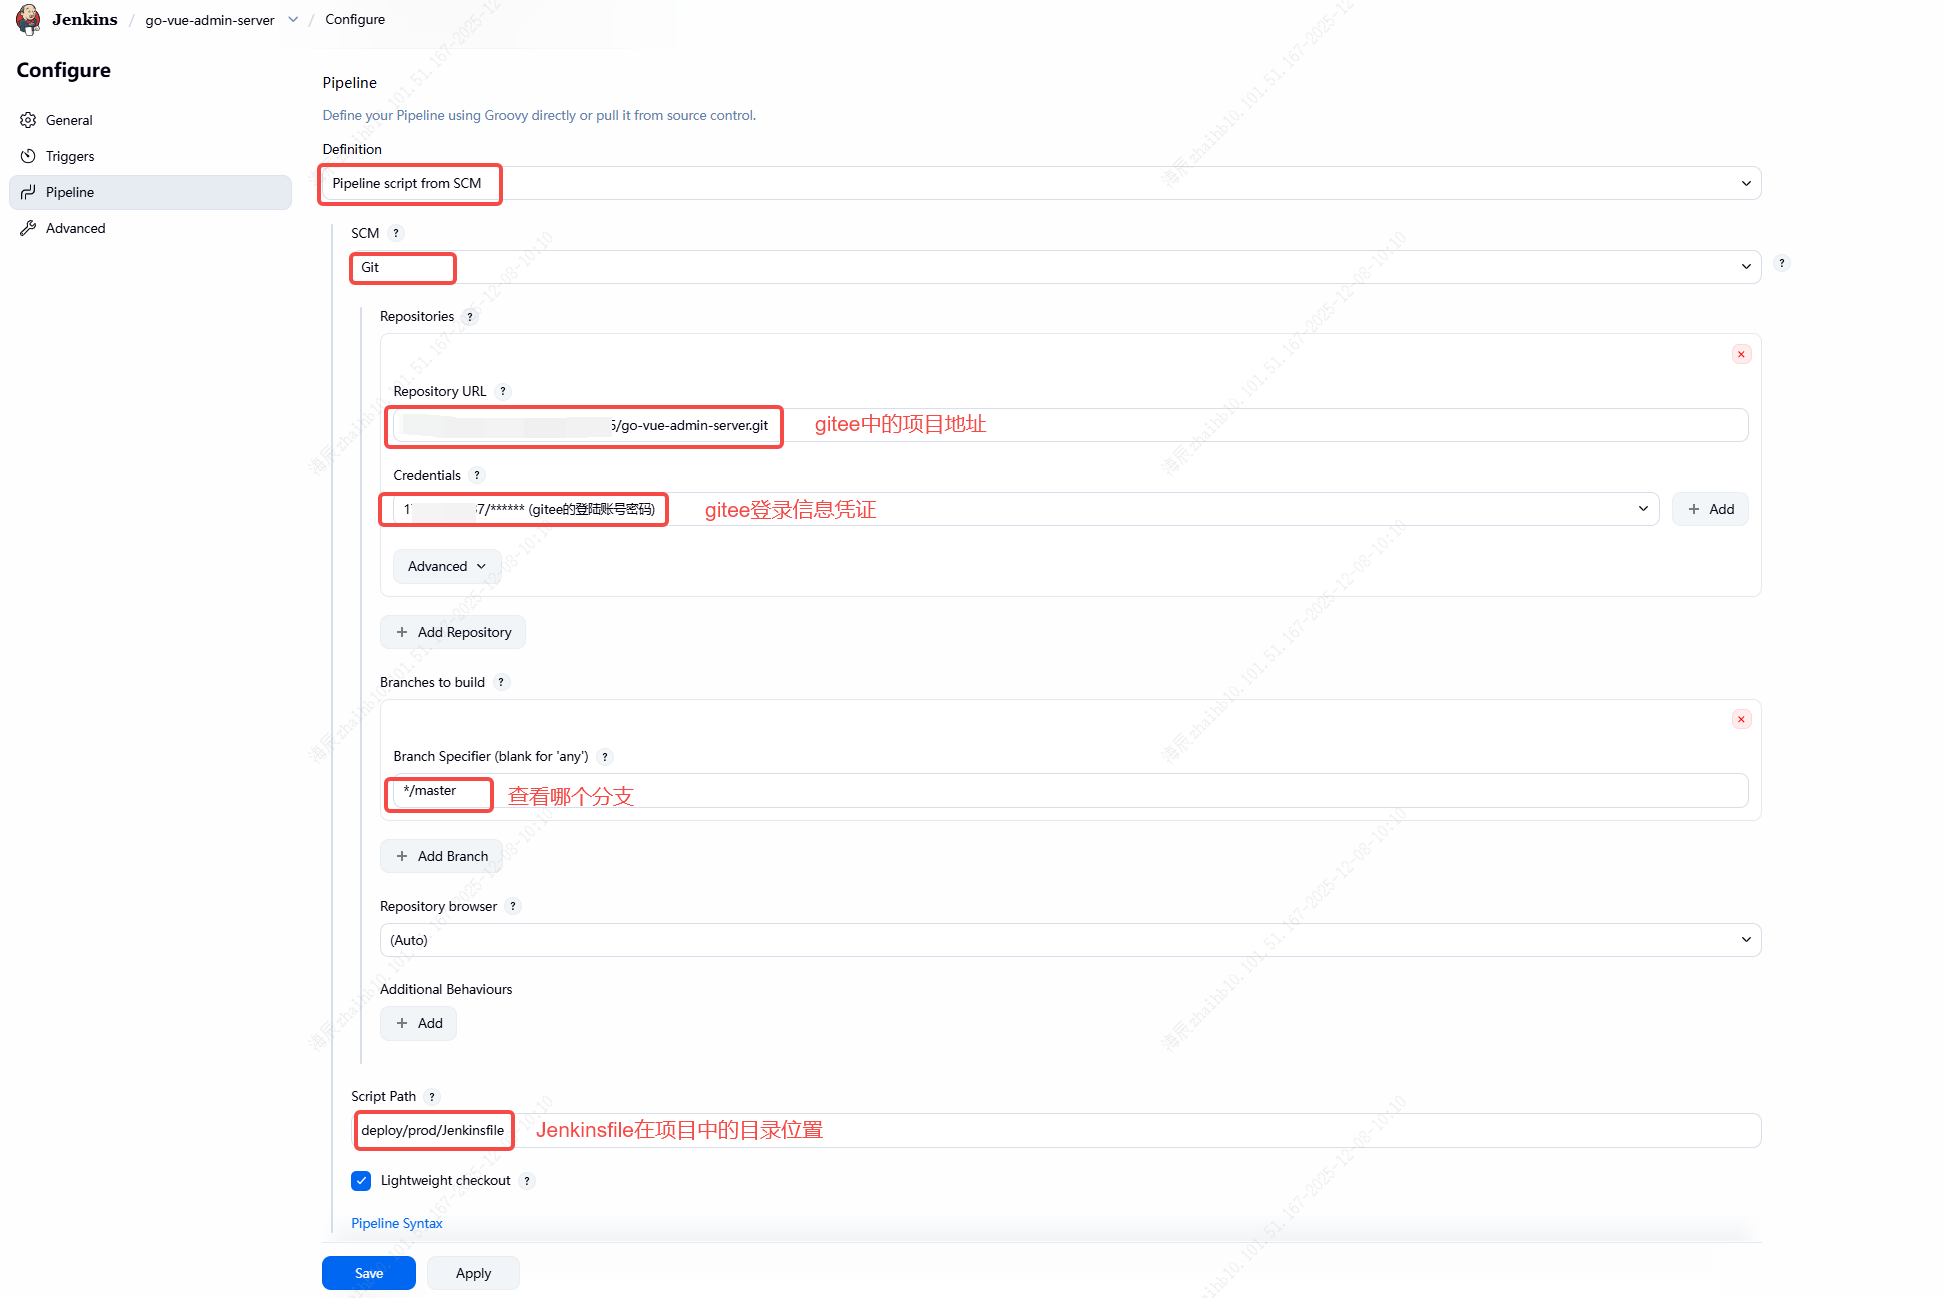Click the help icon next to SCM
1944x1298 pixels.
pyautogui.click(x=396, y=233)
